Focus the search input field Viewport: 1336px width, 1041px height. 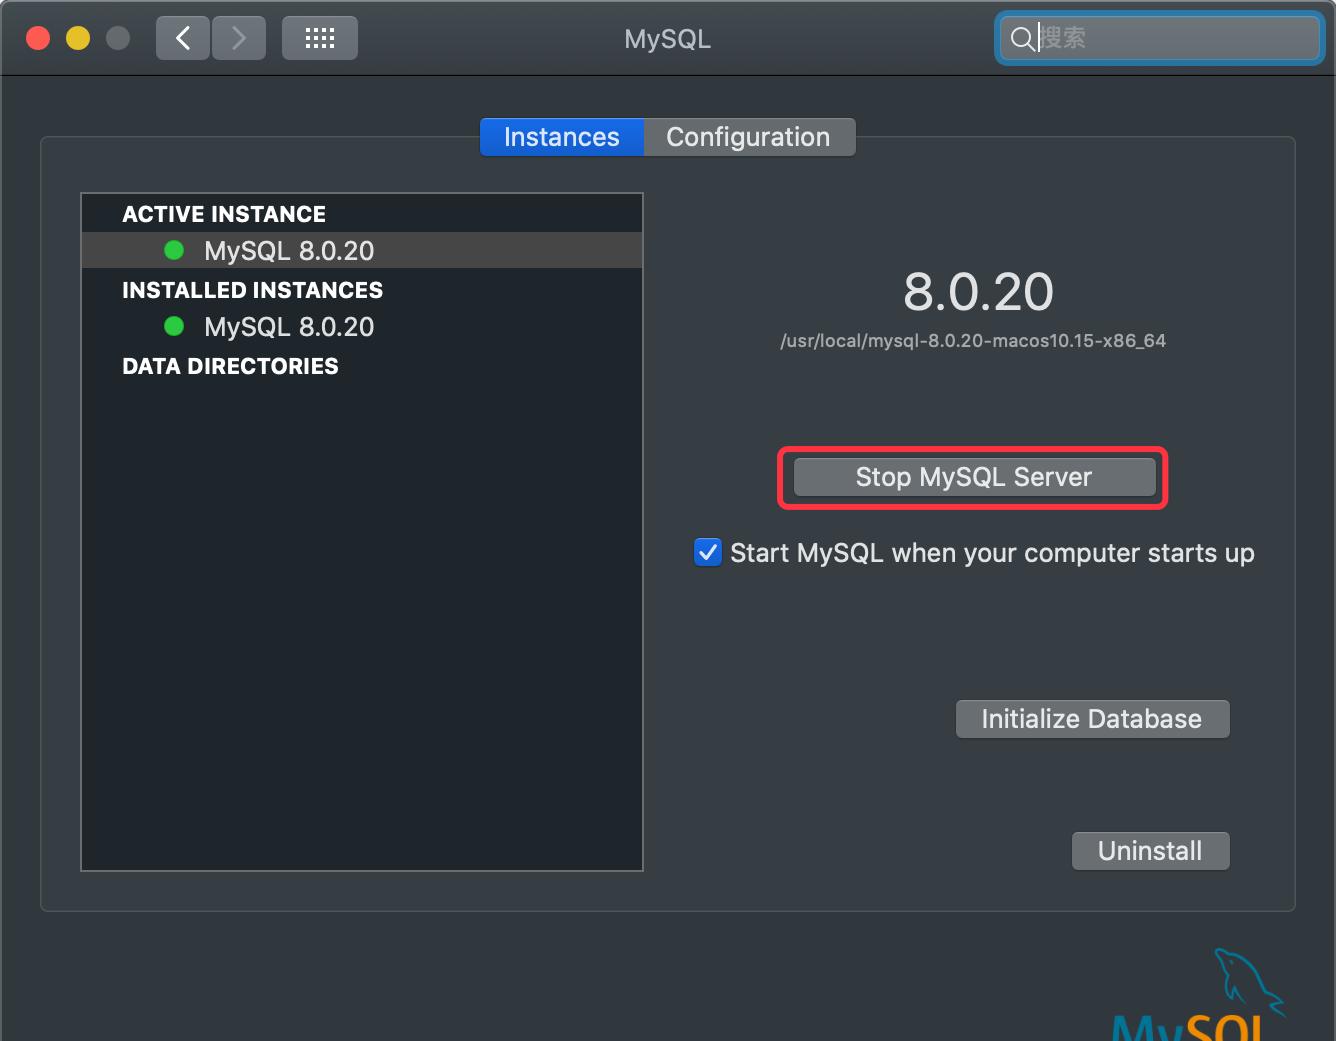1160,39
